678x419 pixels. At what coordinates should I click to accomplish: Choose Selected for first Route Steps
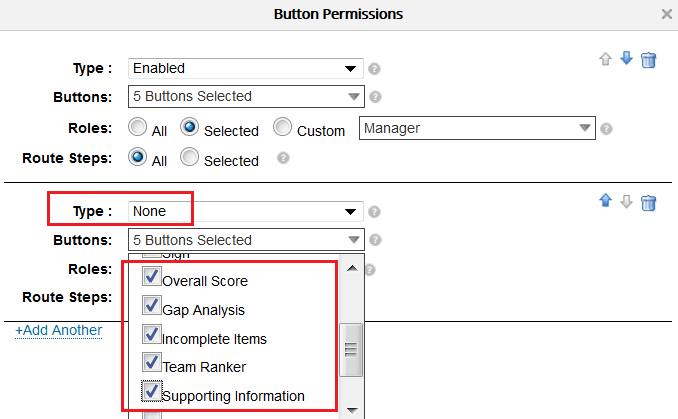(x=189, y=159)
